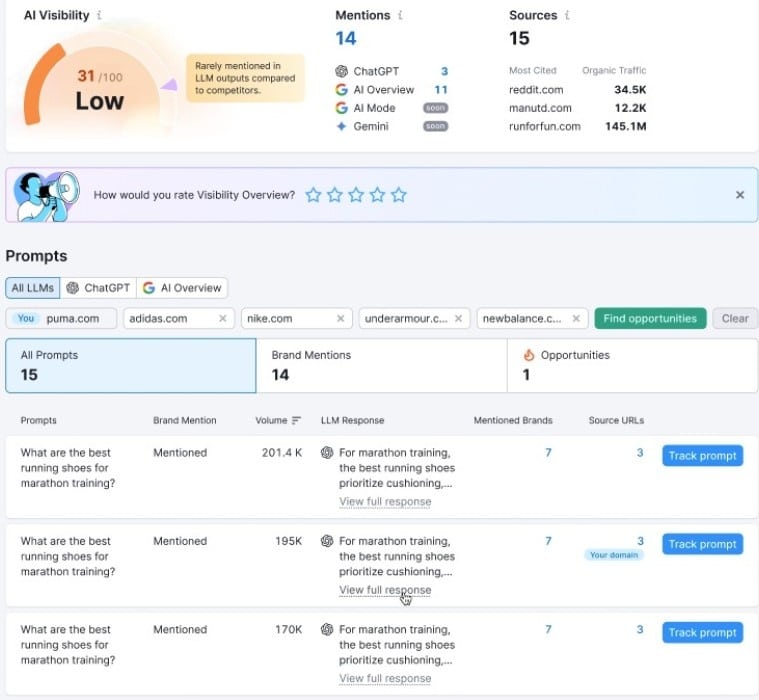The height and width of the screenshot is (700, 759).
Task: Click the Sources info icon
Action: 567,15
